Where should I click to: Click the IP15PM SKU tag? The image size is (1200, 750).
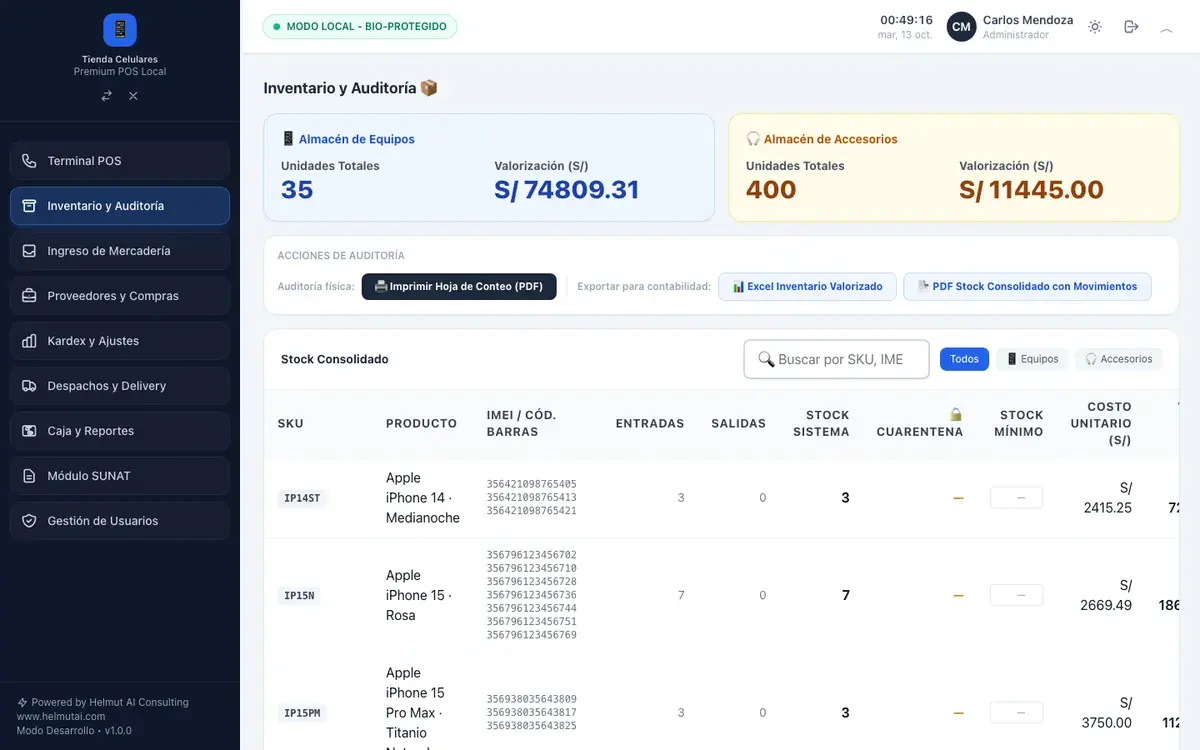click(x=302, y=713)
